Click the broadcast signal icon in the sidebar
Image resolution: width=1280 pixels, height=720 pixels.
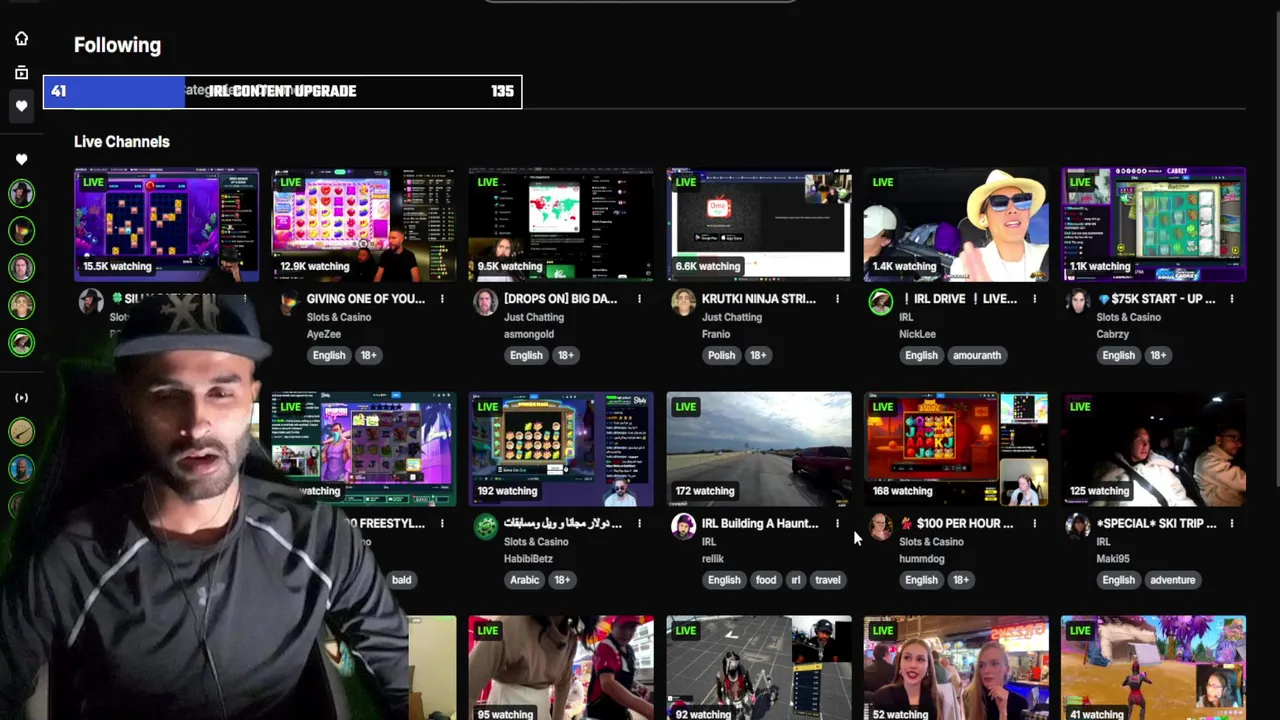21,398
